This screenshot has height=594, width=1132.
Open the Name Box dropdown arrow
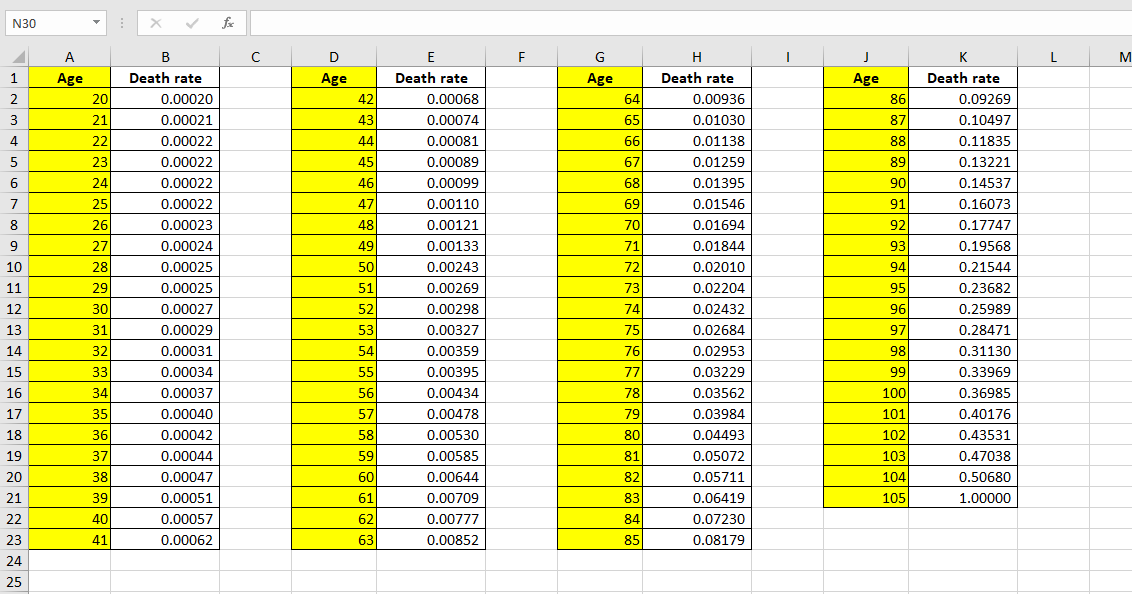(96, 22)
